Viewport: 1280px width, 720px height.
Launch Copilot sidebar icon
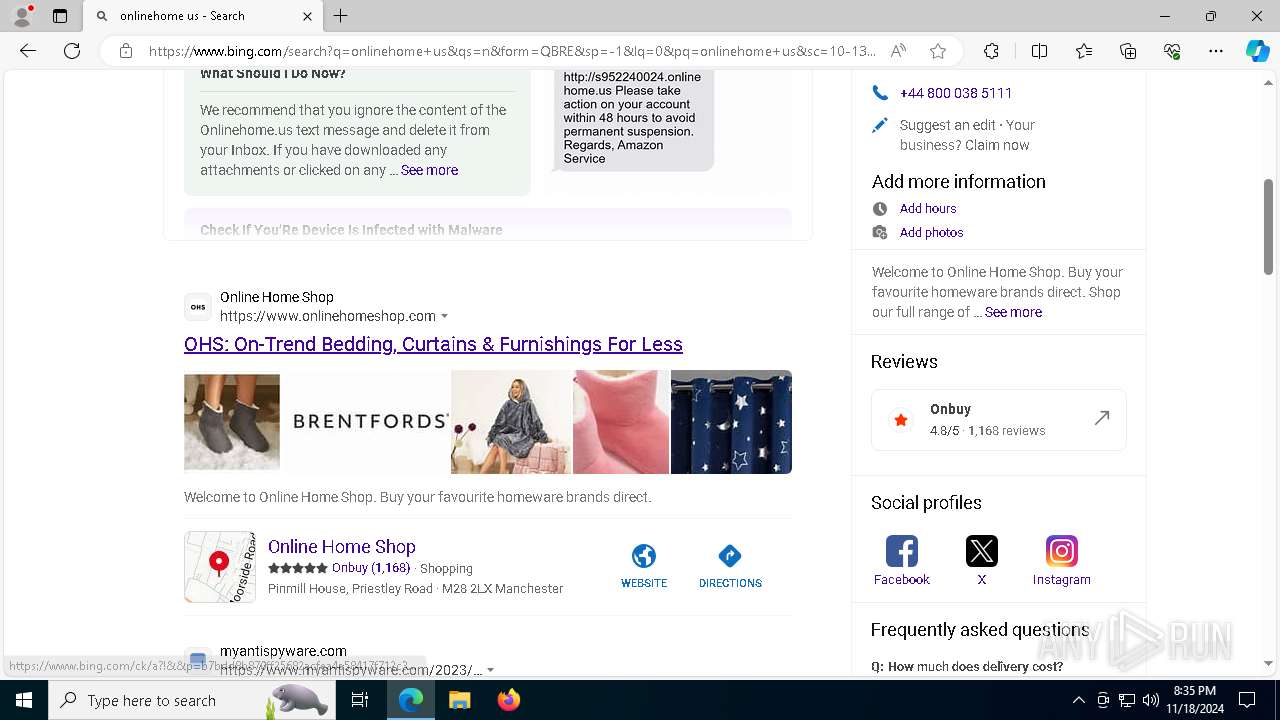tap(1257, 51)
